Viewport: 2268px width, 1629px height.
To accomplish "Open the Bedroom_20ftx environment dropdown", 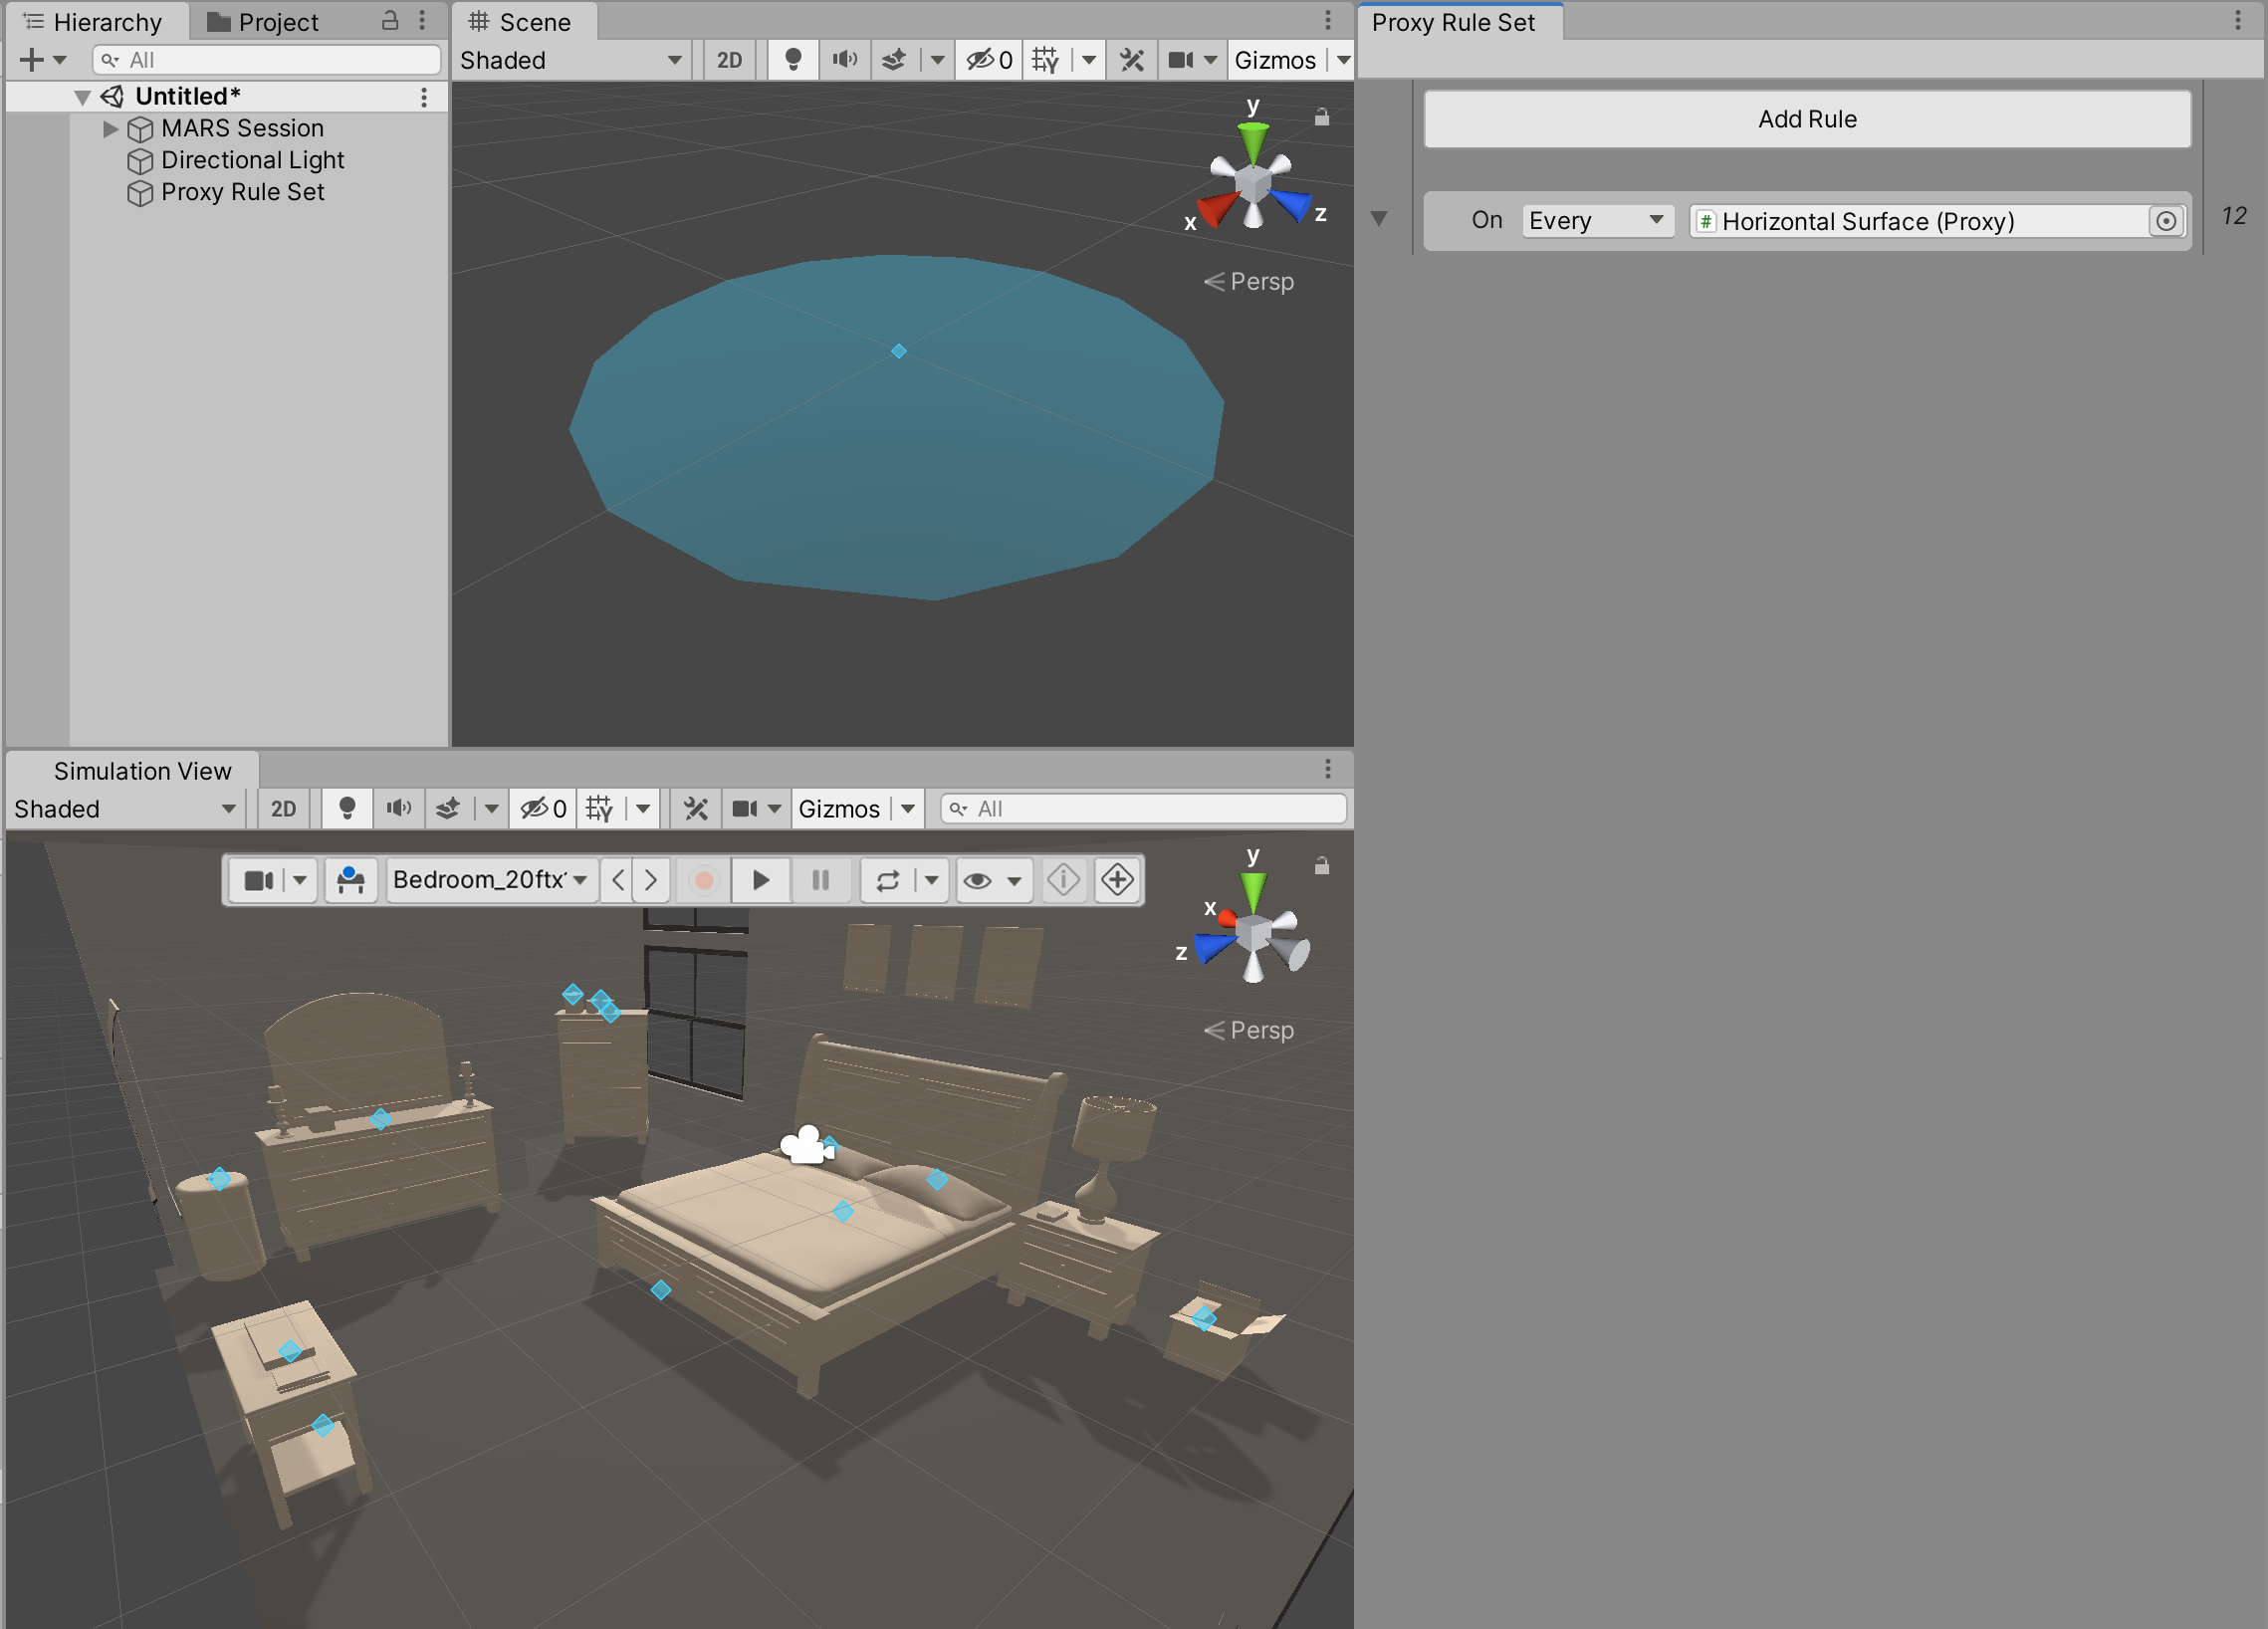I will (x=490, y=880).
